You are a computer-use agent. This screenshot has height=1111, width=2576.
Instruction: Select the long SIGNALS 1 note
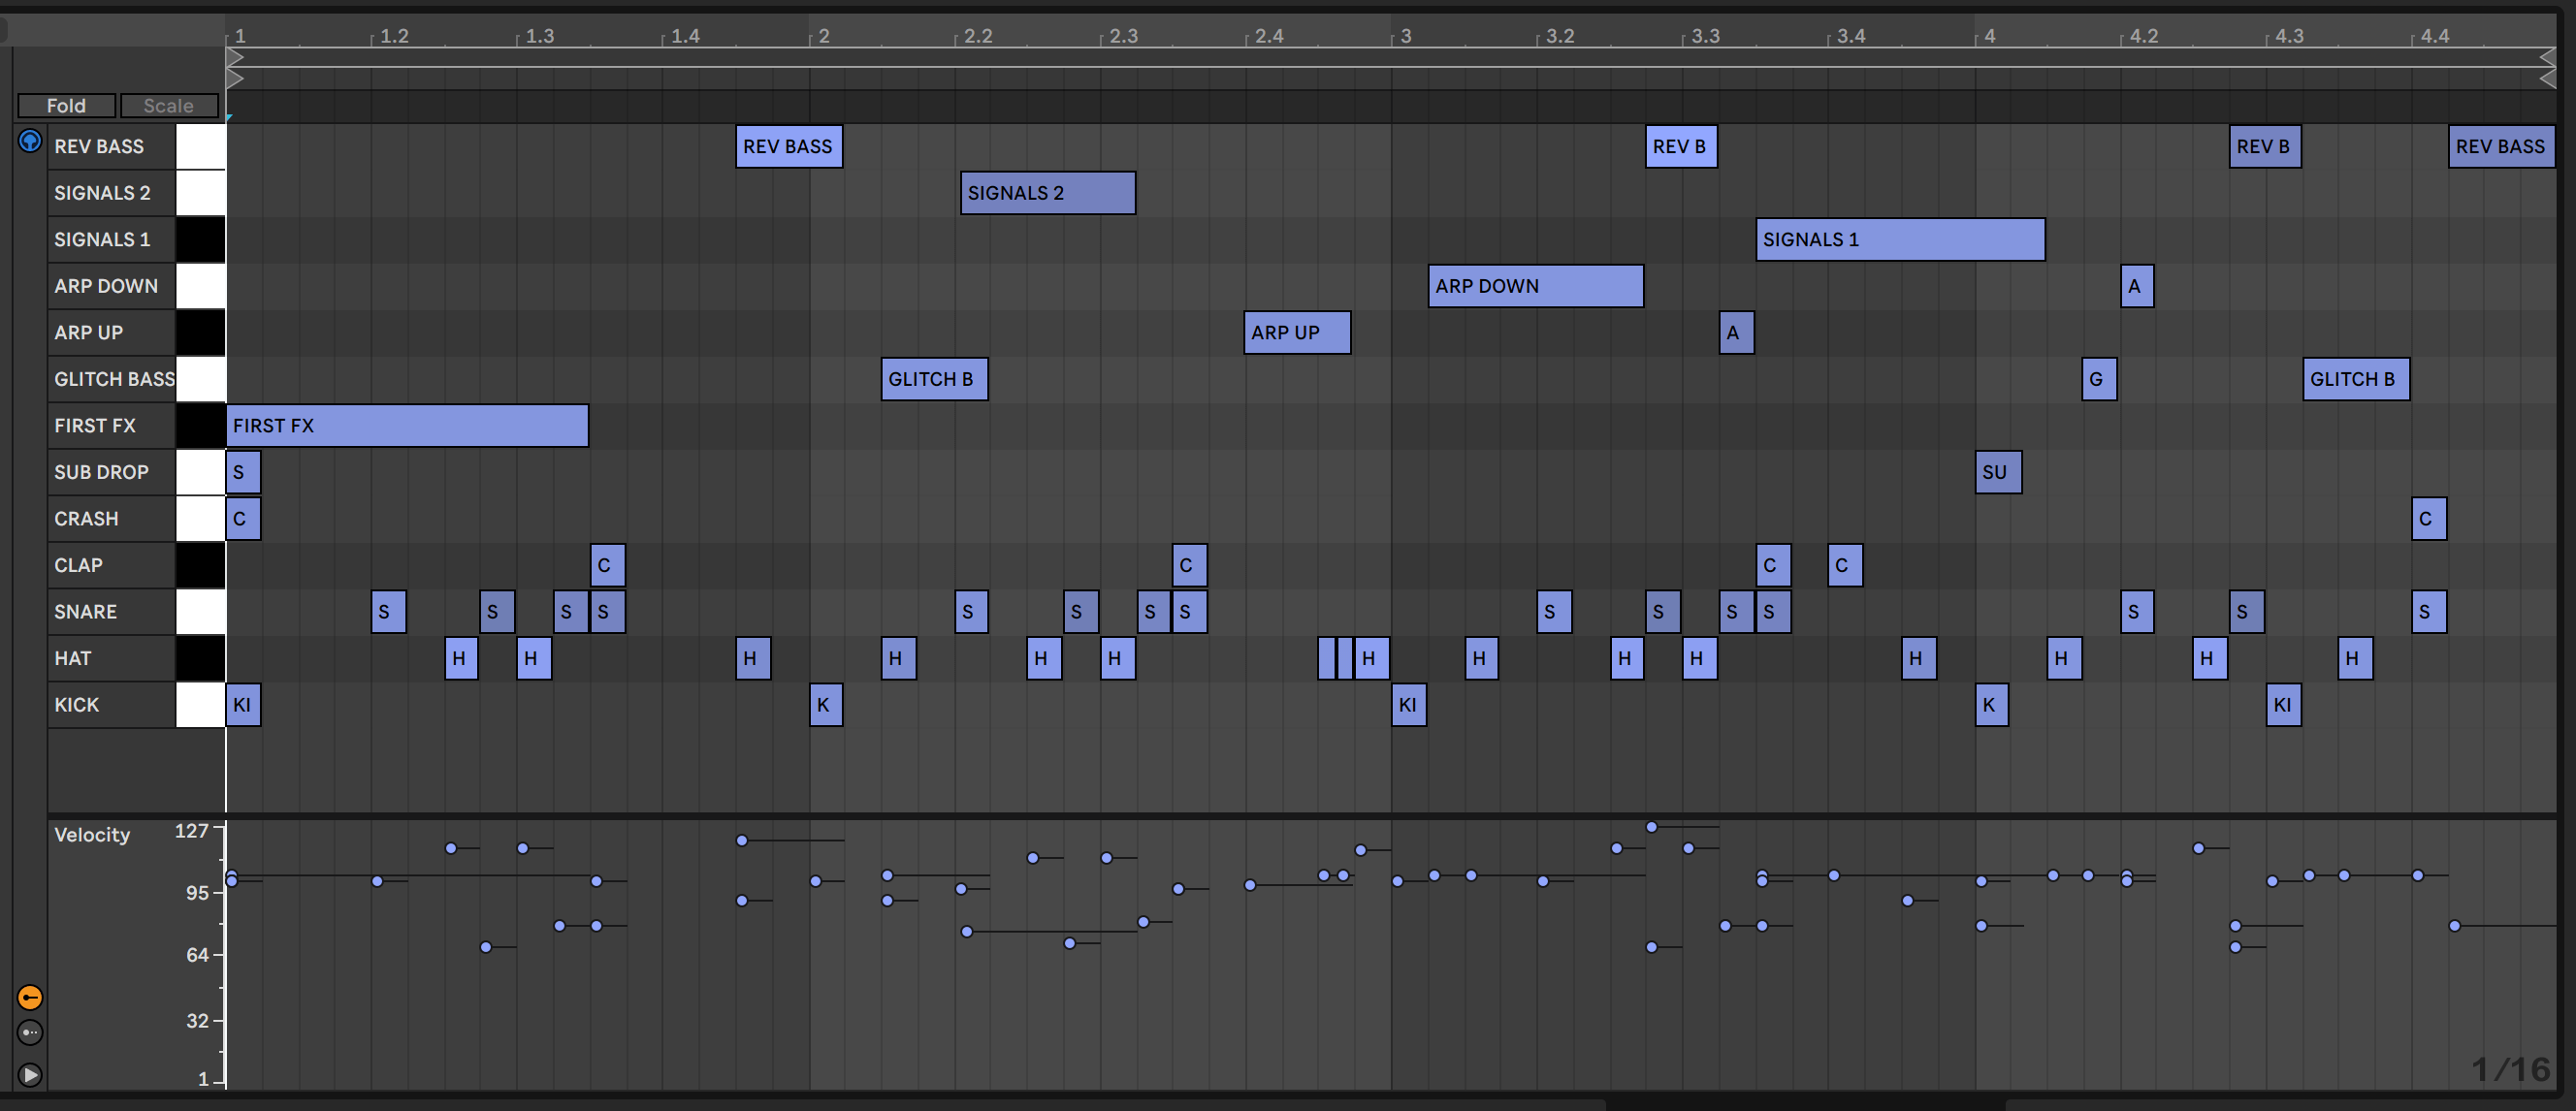[1900, 239]
